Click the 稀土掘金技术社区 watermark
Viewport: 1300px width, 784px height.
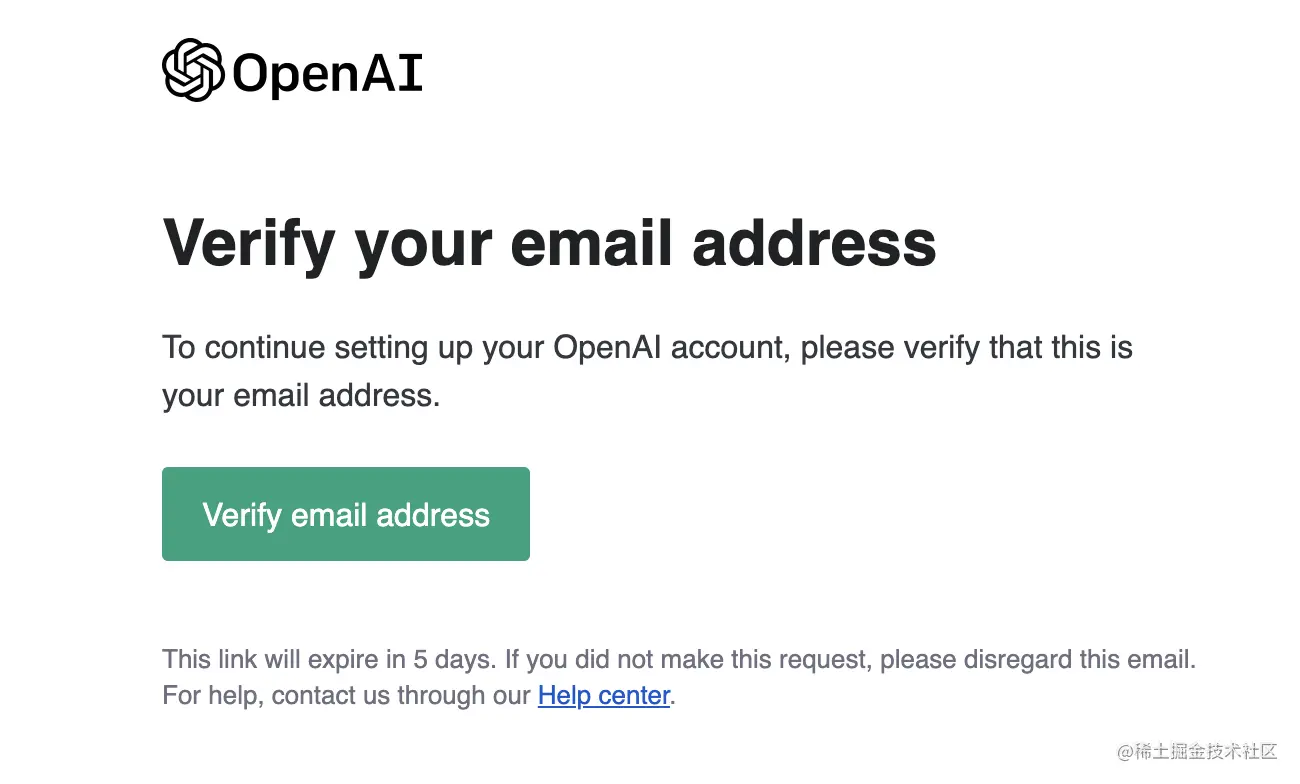(x=1208, y=751)
